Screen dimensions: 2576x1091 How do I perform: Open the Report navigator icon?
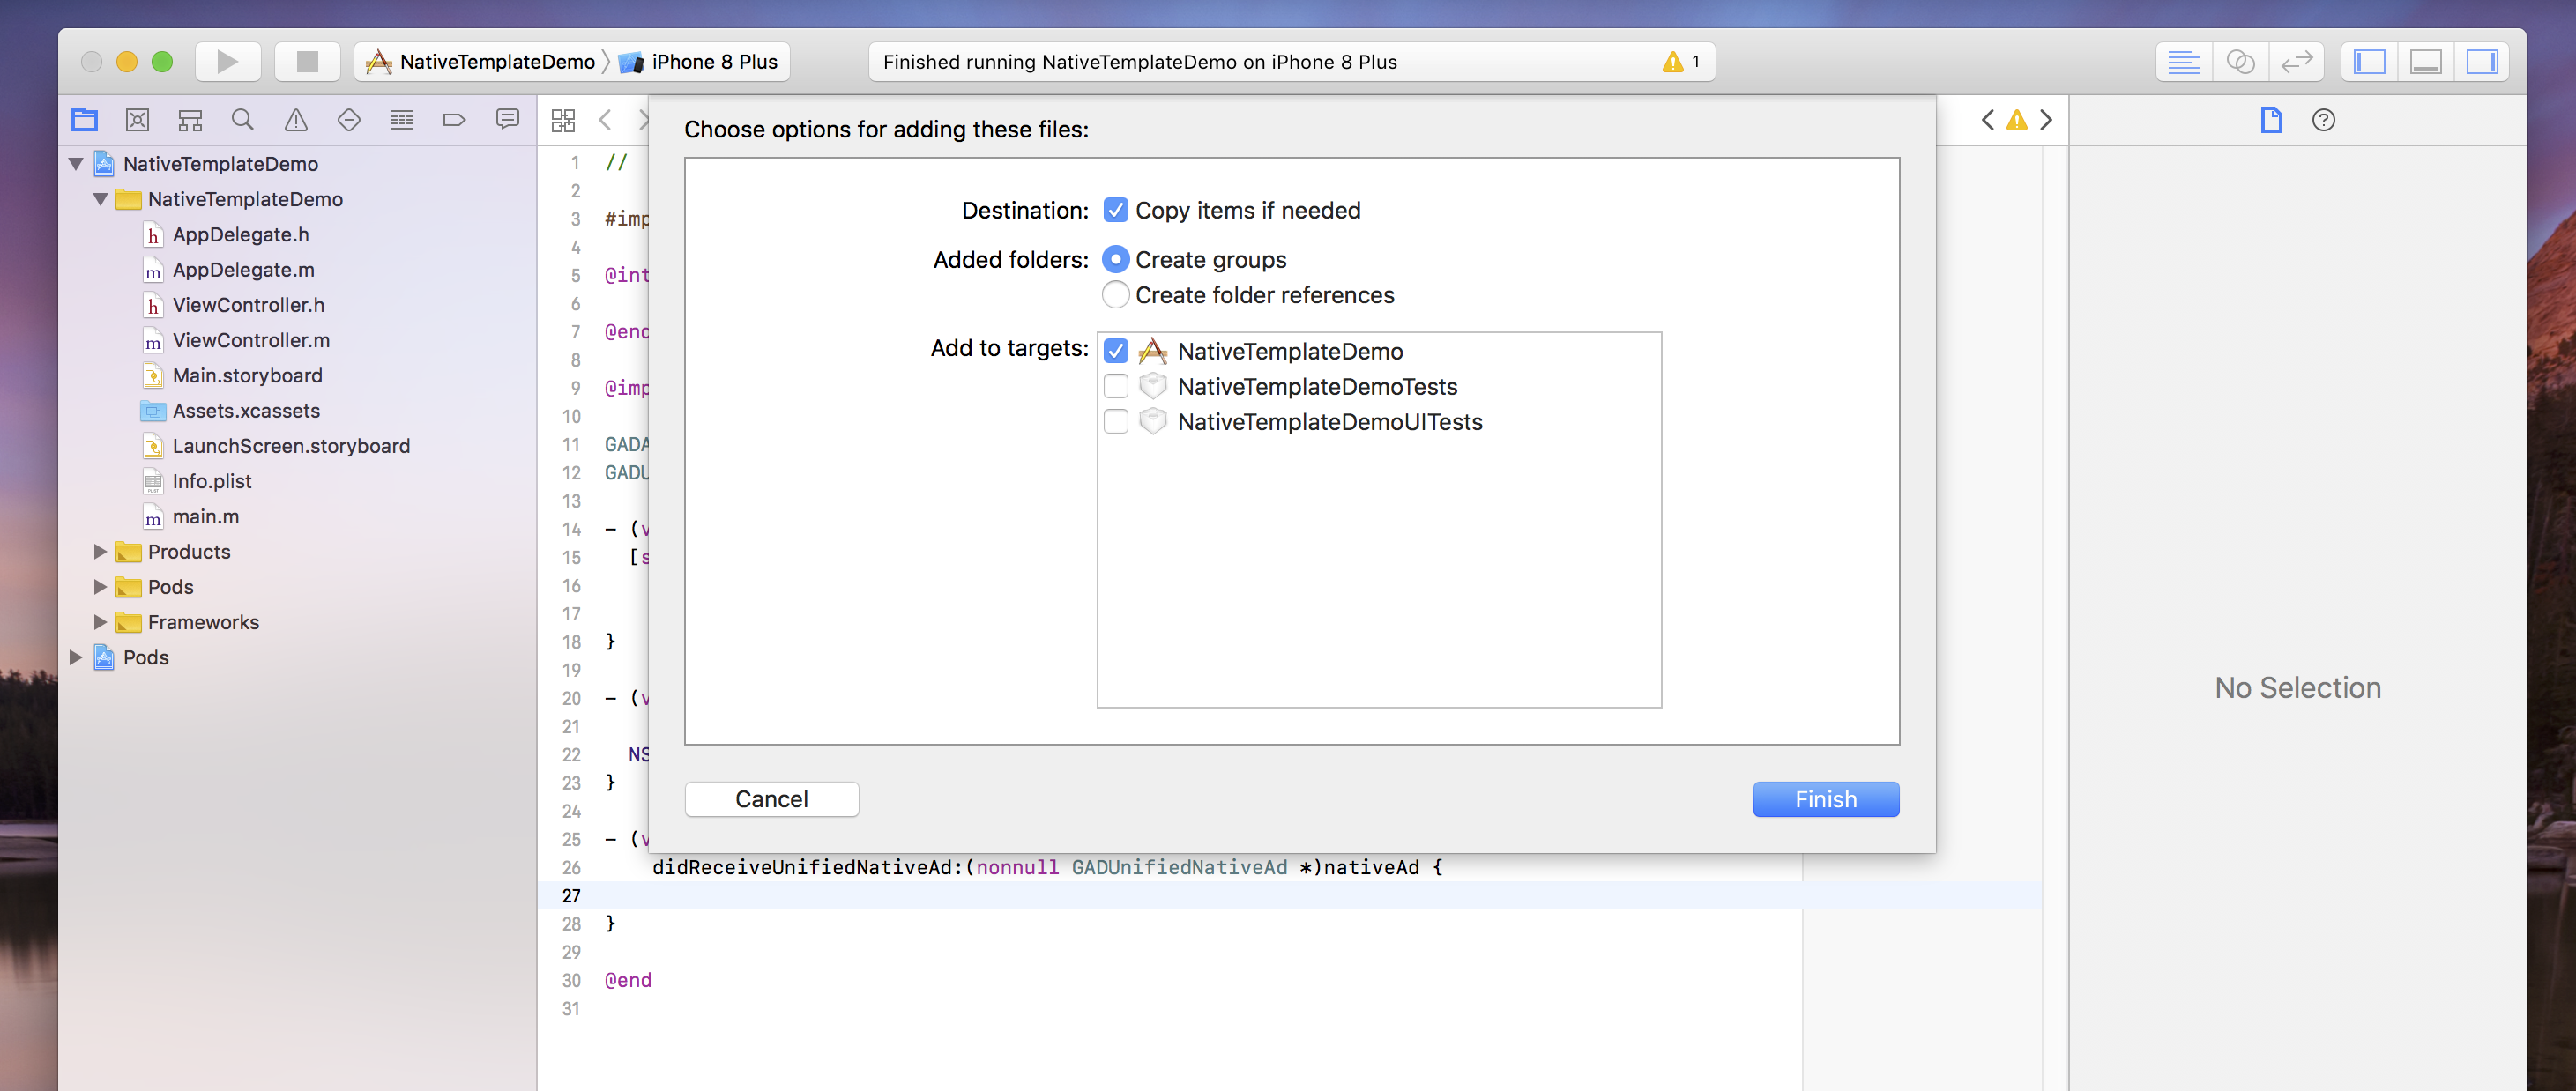pos(507,120)
